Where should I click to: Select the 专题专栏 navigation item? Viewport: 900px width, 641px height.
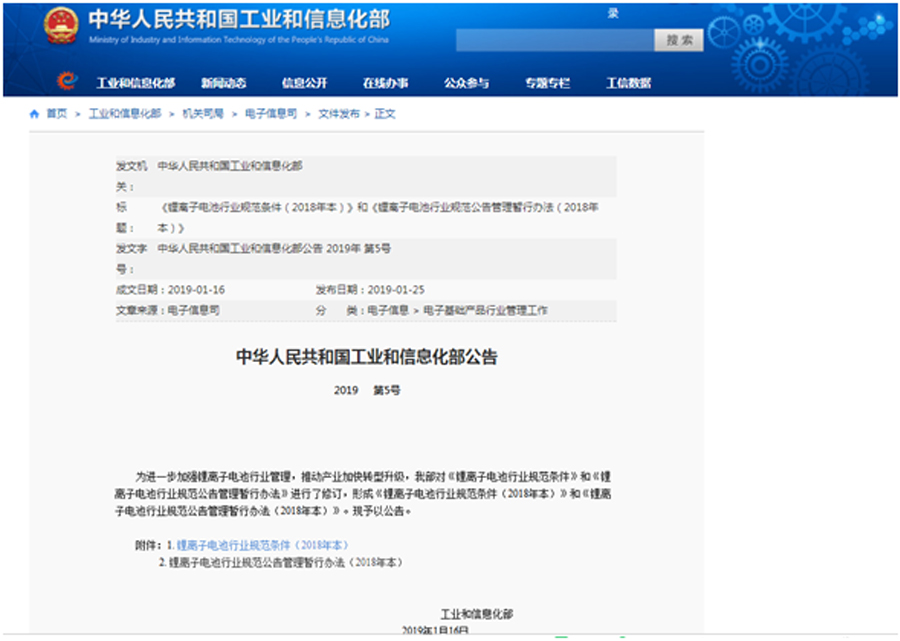pyautogui.click(x=547, y=83)
